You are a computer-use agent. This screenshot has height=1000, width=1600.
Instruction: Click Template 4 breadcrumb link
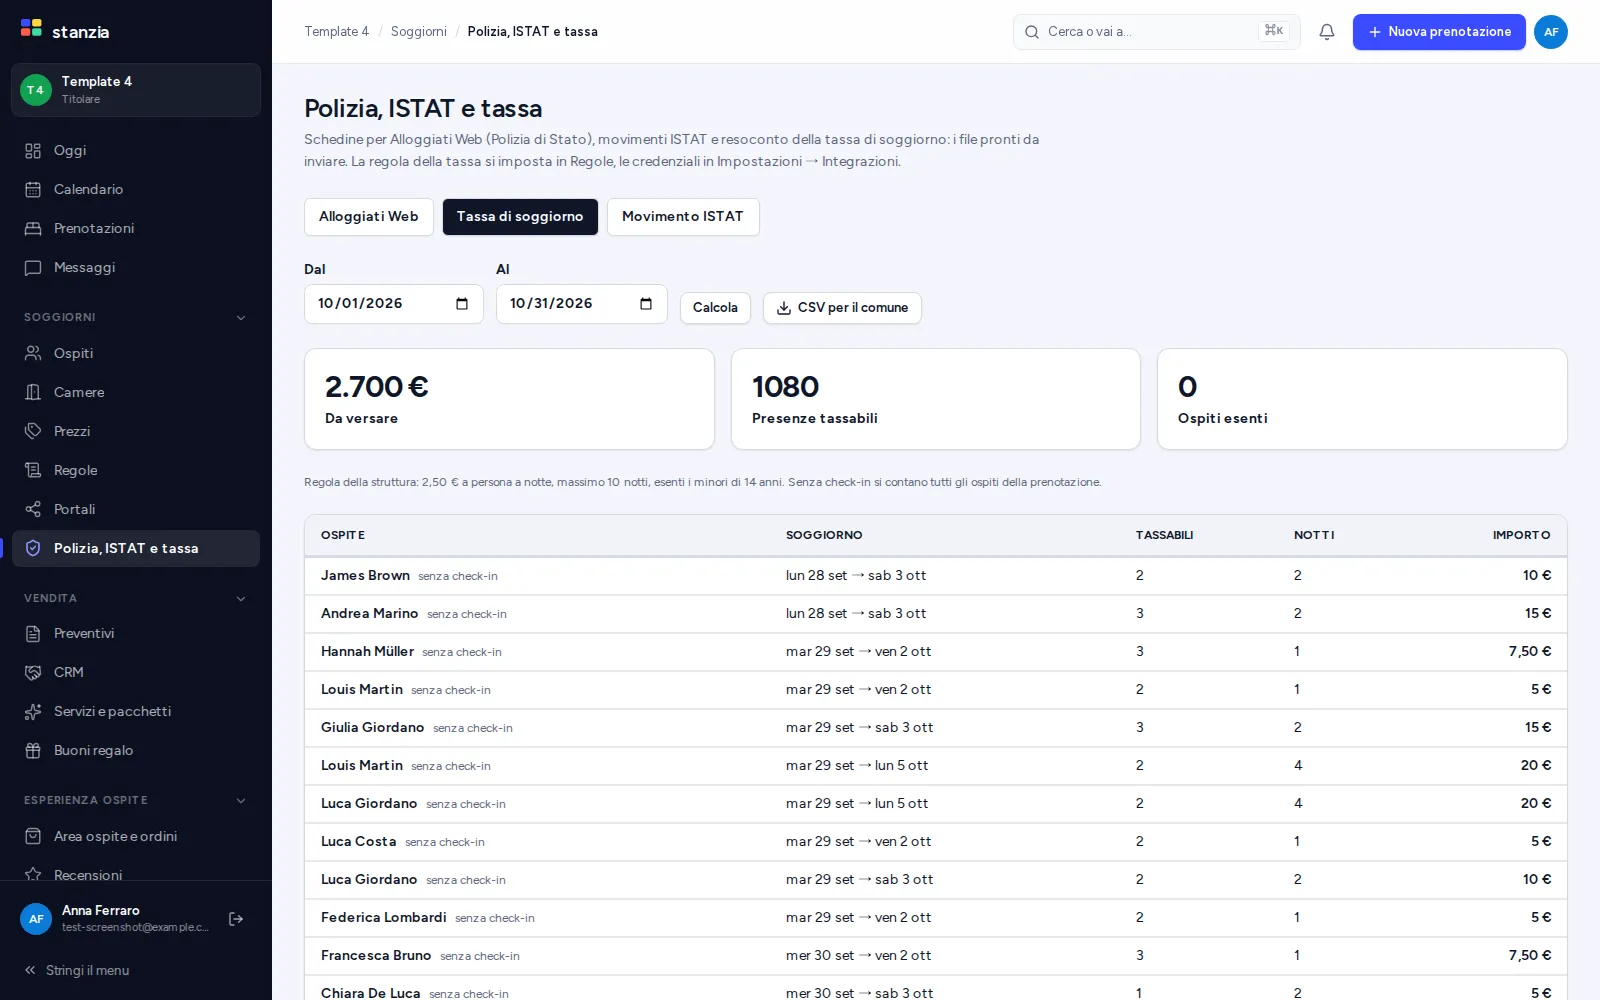[x=337, y=32]
